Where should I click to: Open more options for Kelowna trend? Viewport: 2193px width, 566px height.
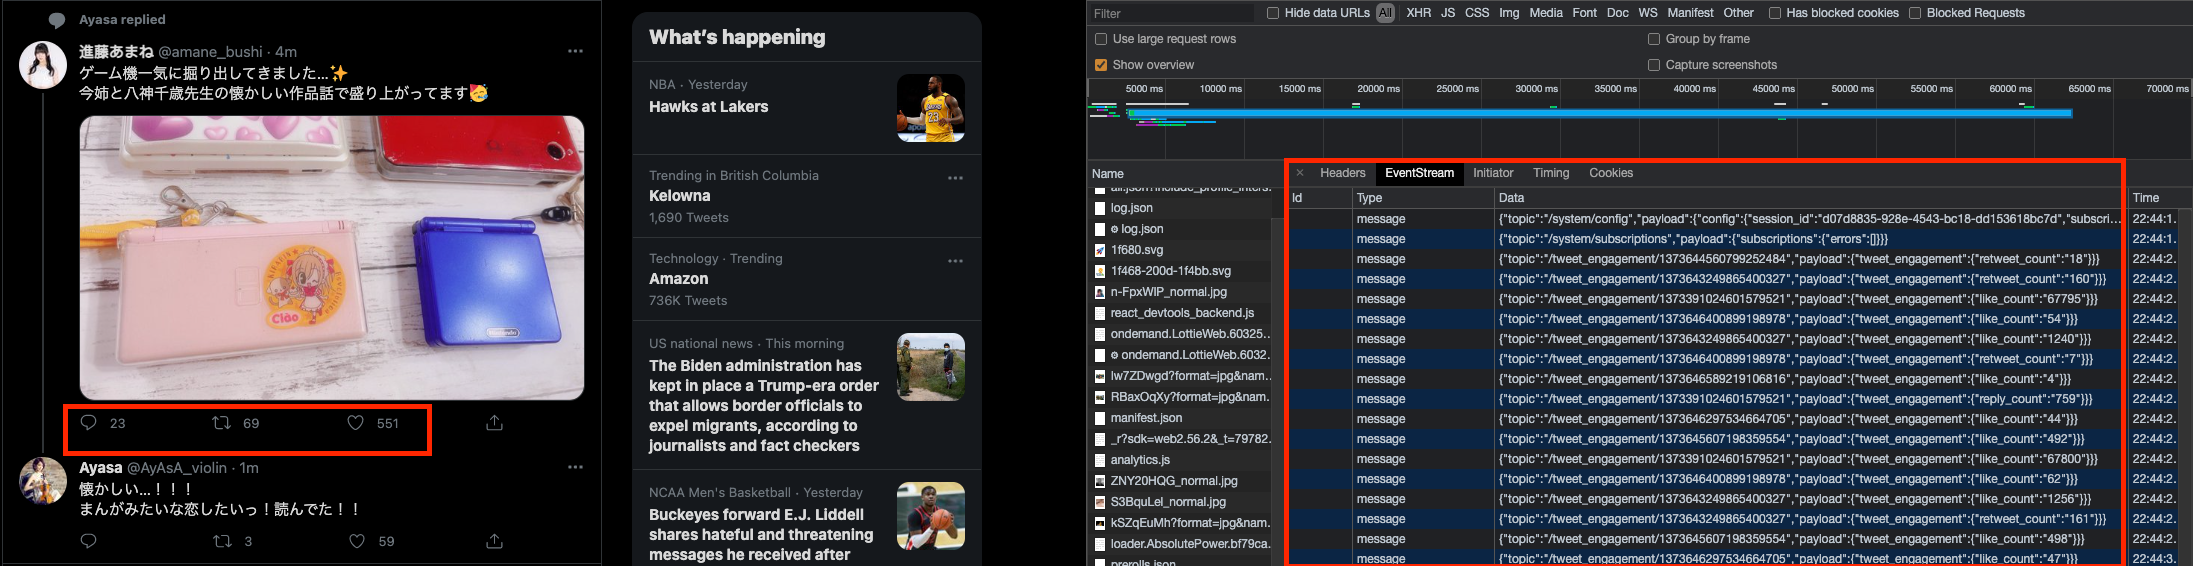coord(955,178)
